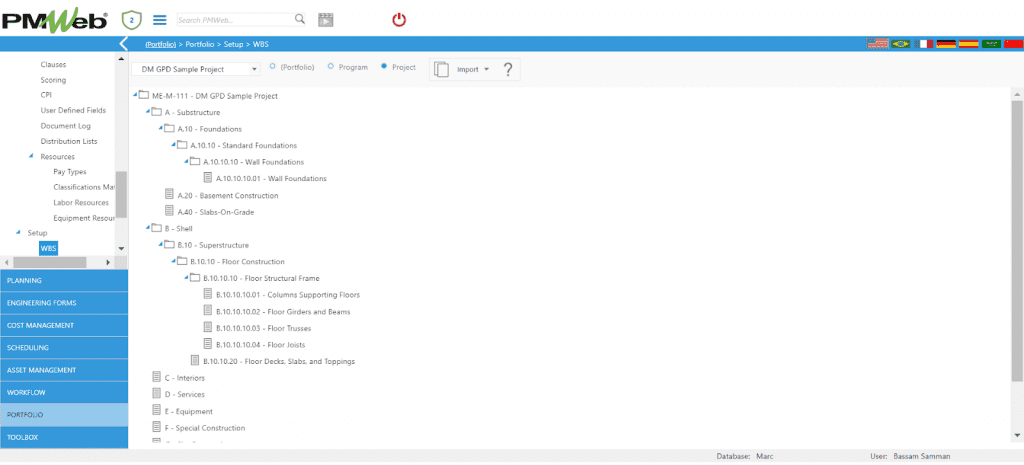This screenshot has width=1024, height=465.
Task: Select the Brazilian flag language
Action: point(900,44)
